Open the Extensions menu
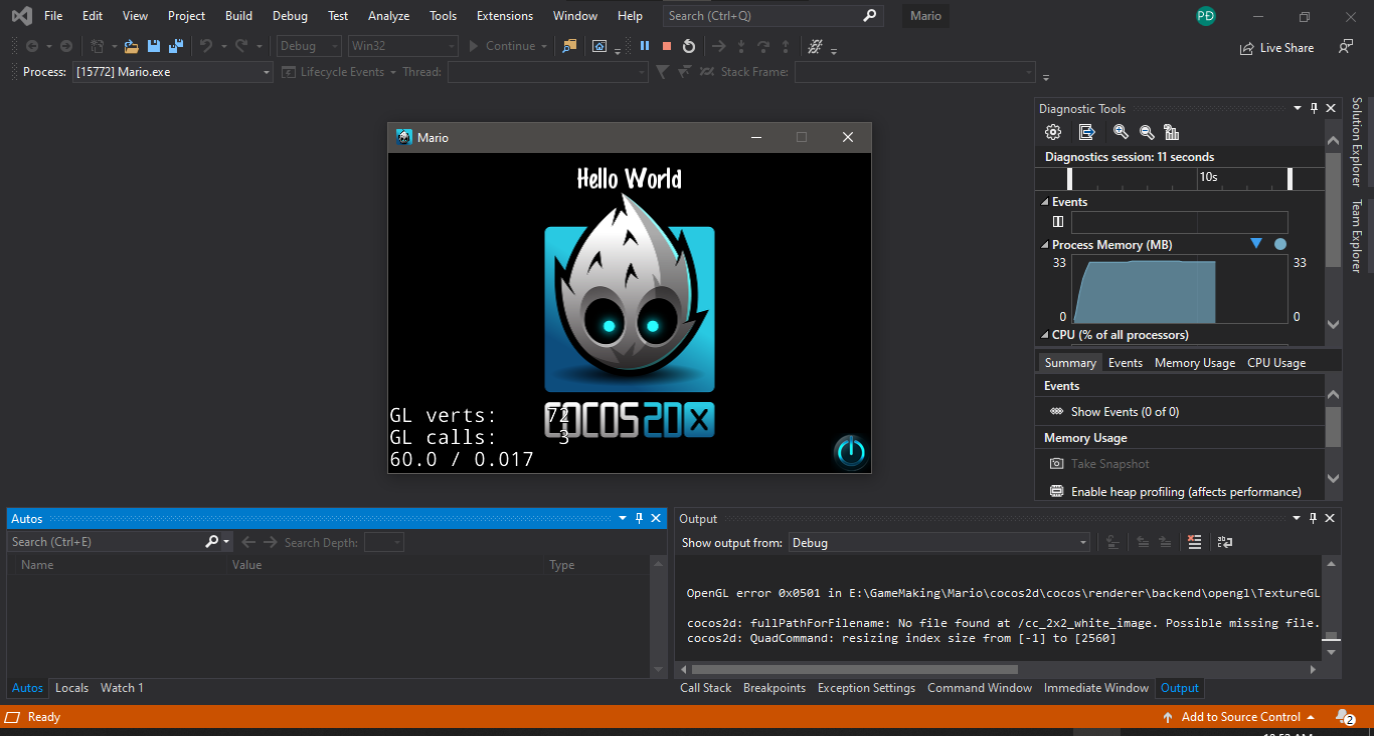This screenshot has height=736, width=1374. pyautogui.click(x=505, y=16)
